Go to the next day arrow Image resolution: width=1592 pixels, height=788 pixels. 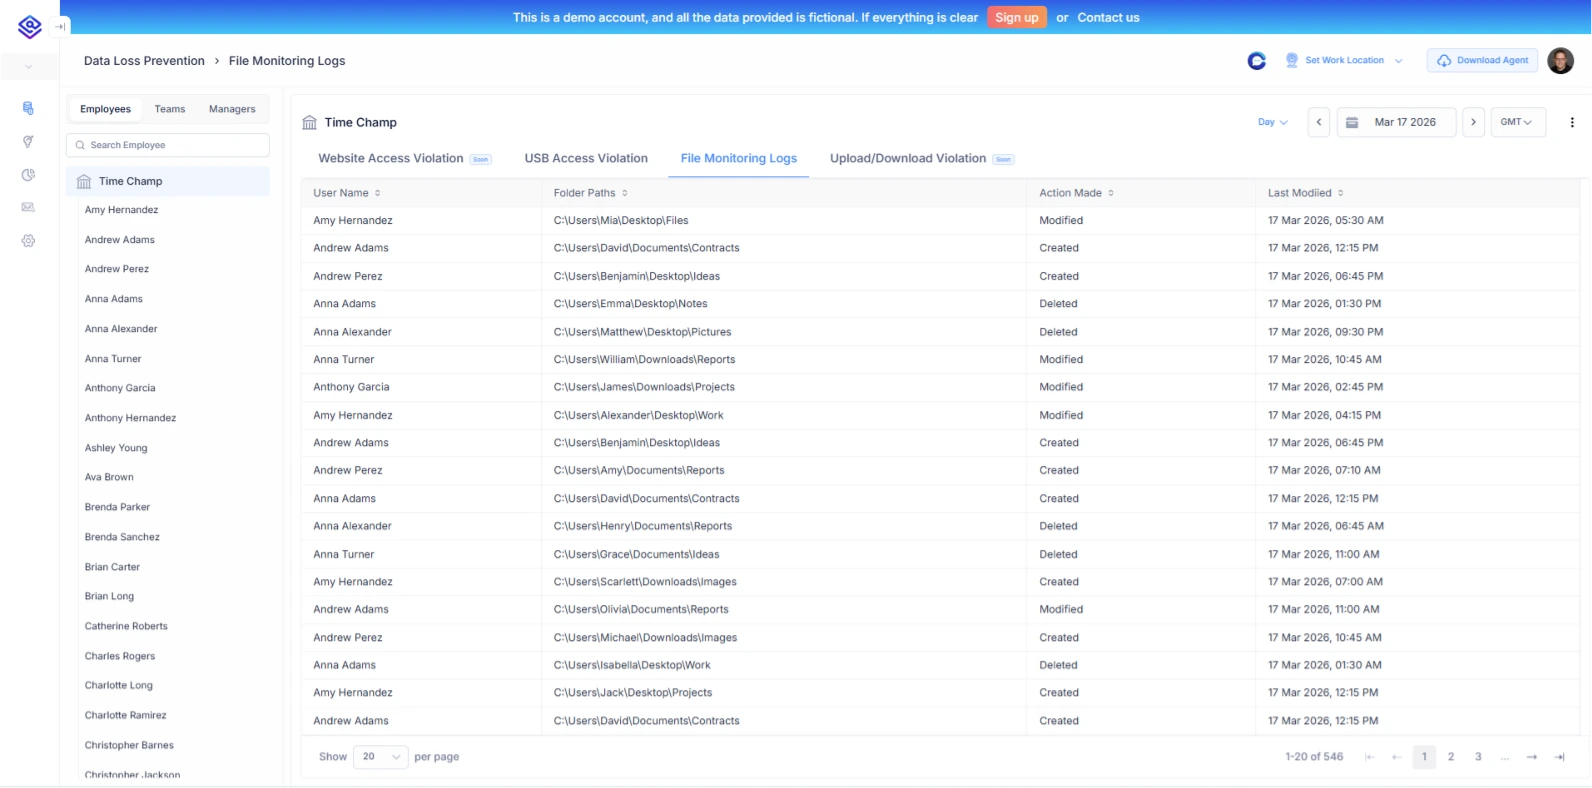(1473, 122)
